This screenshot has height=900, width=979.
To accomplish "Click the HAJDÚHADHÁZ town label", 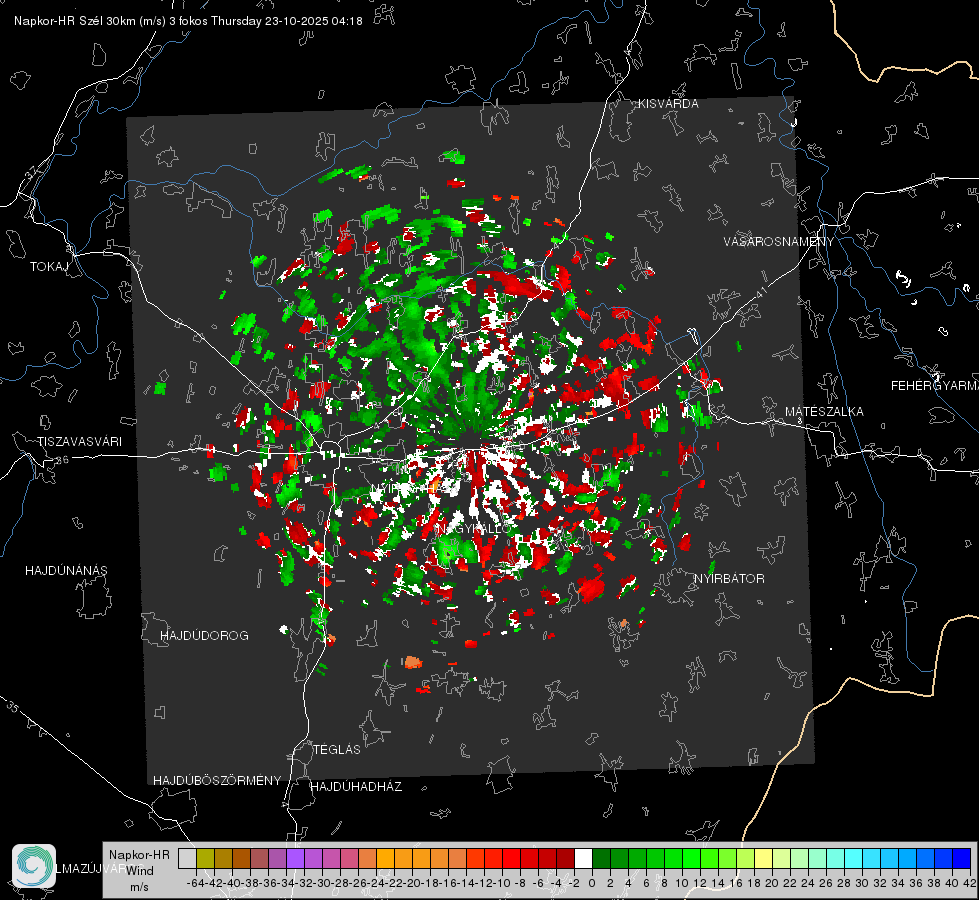I will pyautogui.click(x=356, y=787).
